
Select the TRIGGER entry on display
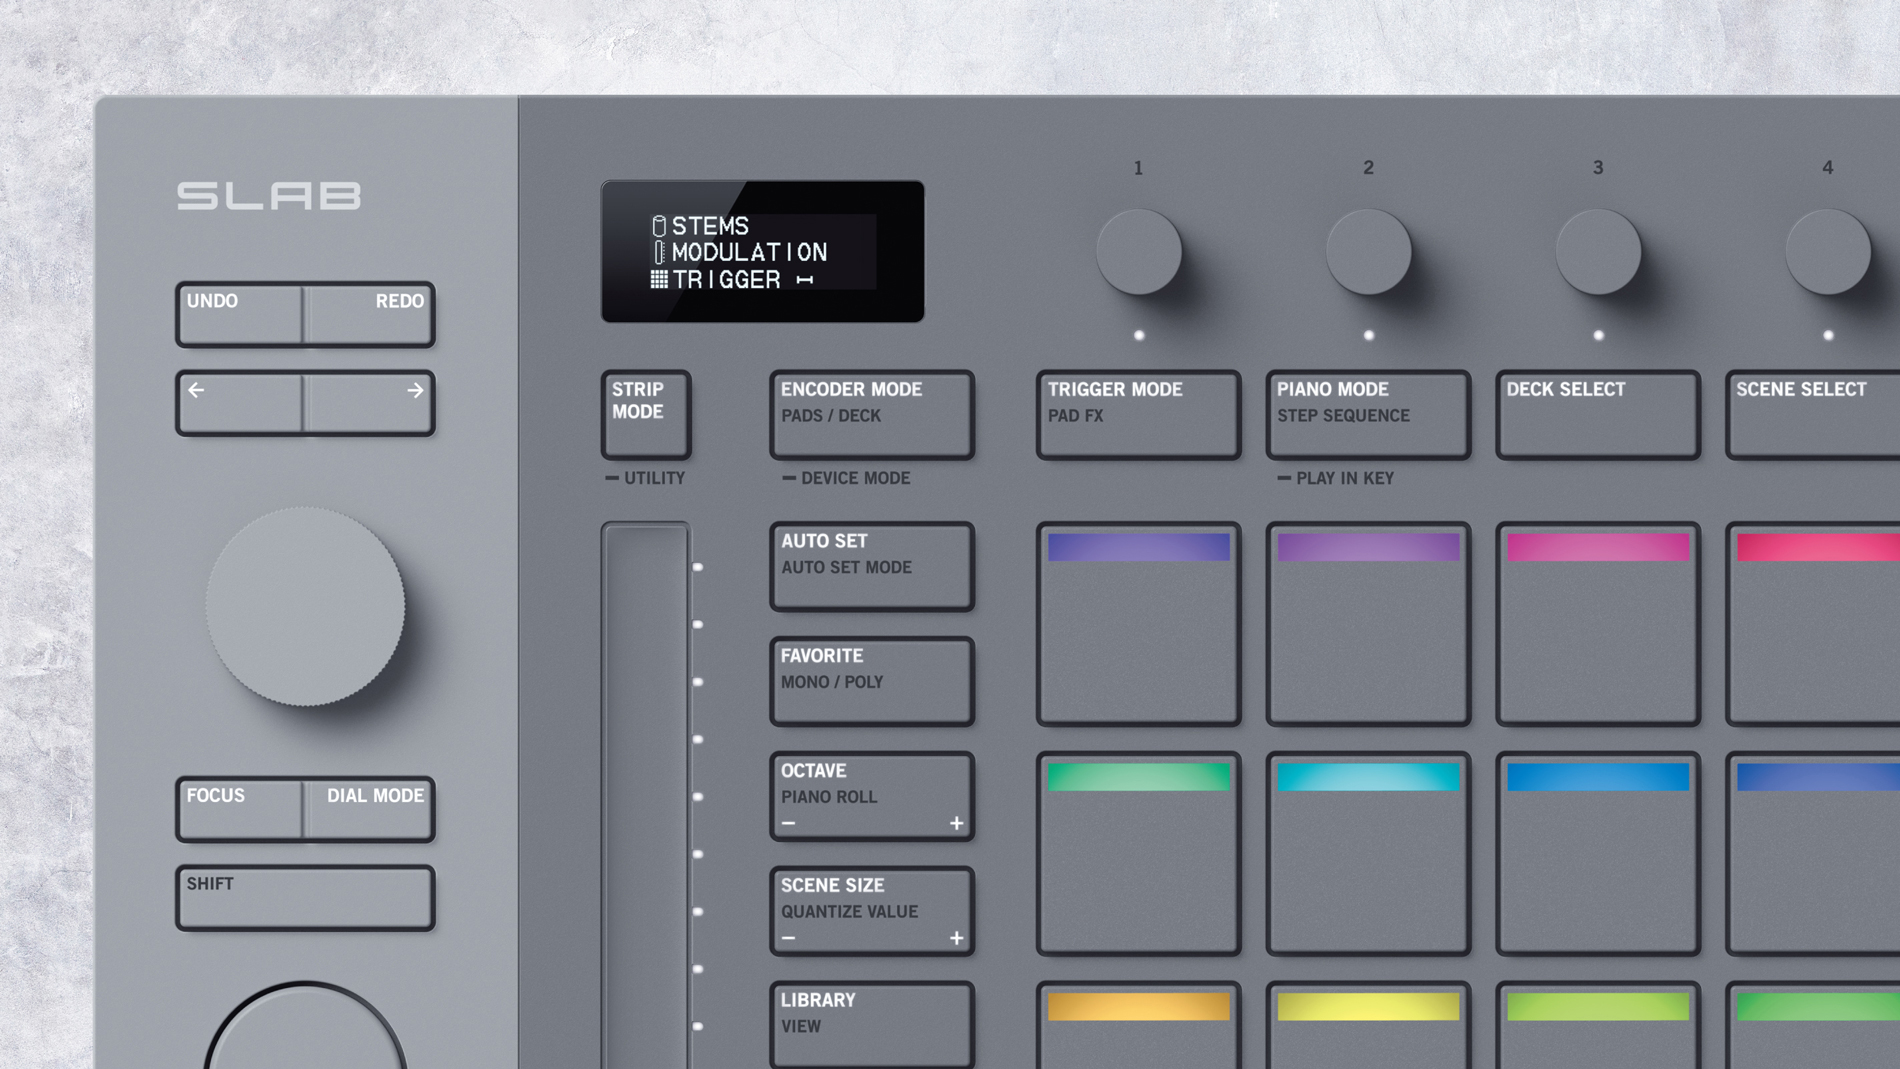726,280
